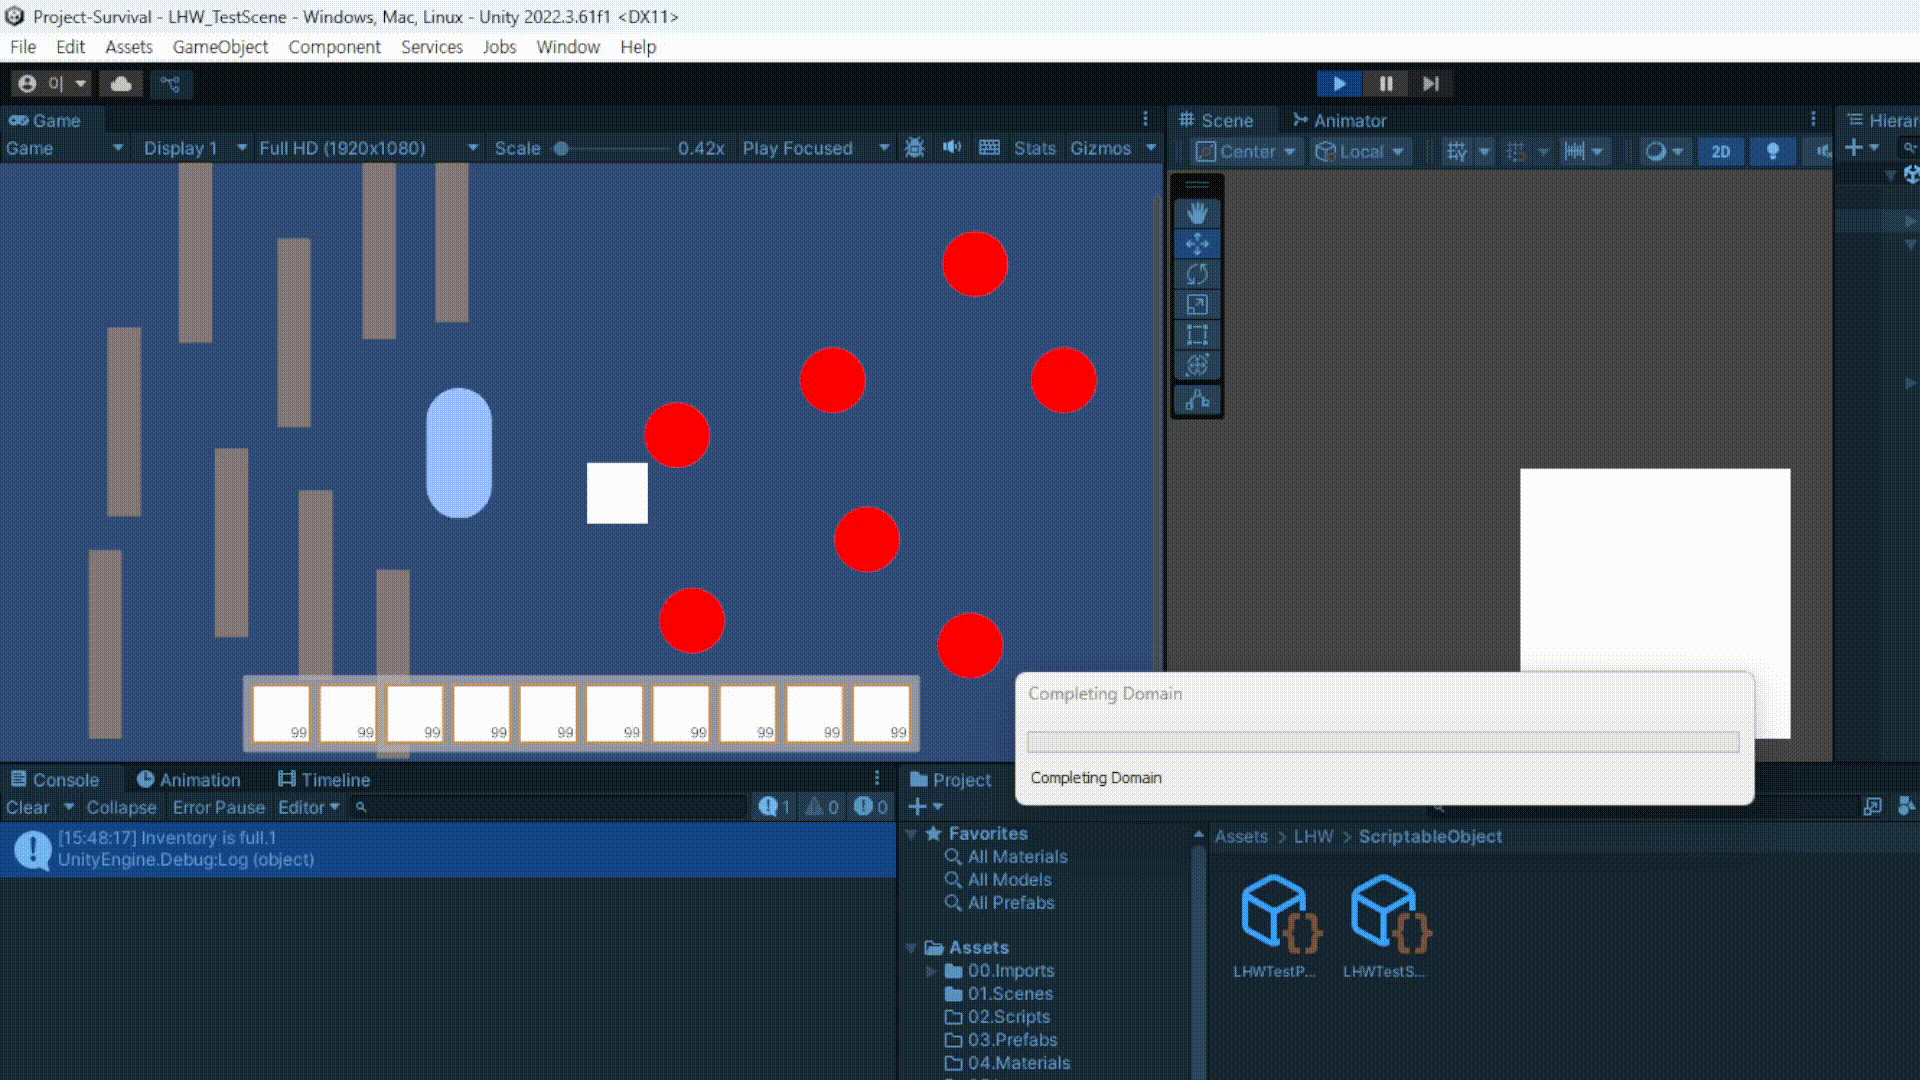Open the GameObject menu
Screen dimensions: 1920x1080
[x=219, y=47]
